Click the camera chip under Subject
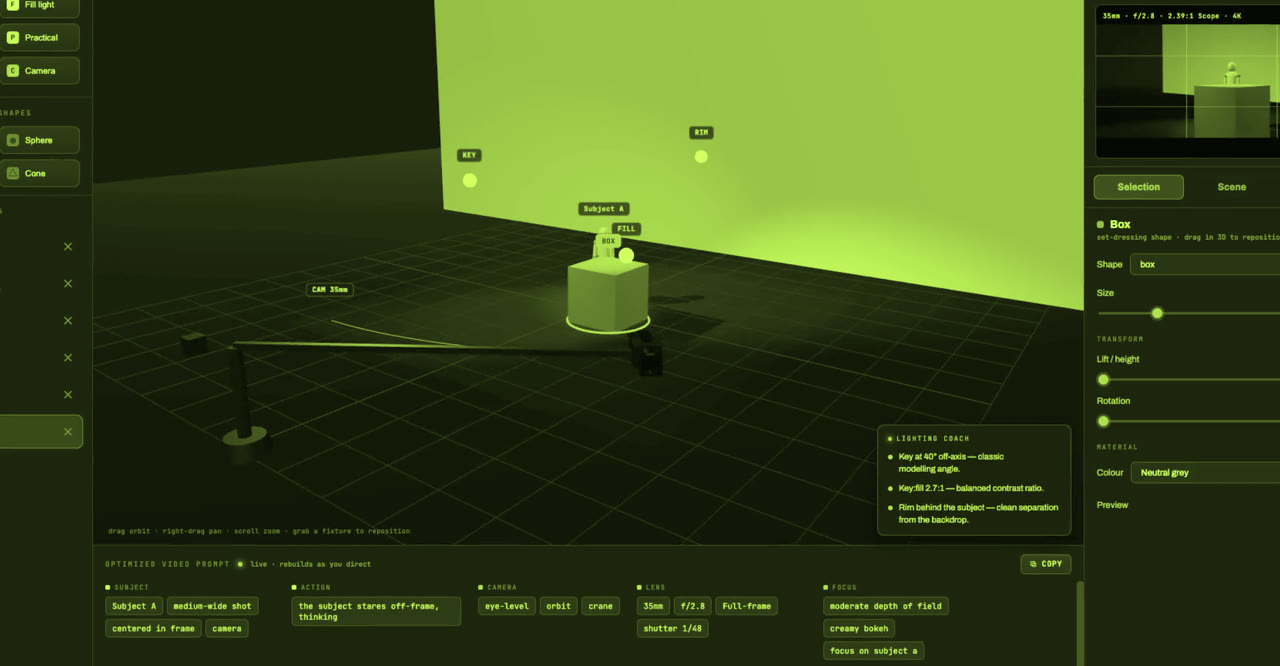 [x=227, y=629]
